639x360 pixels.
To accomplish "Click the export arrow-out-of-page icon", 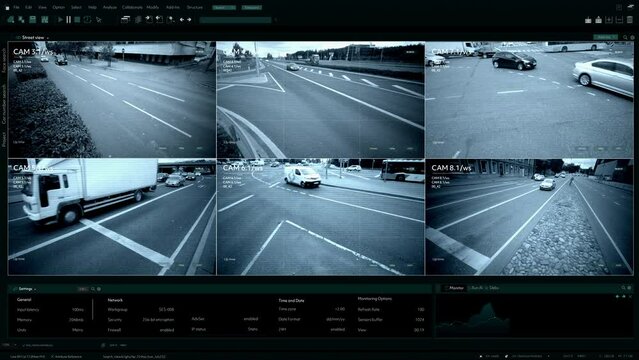I will click(160, 20).
